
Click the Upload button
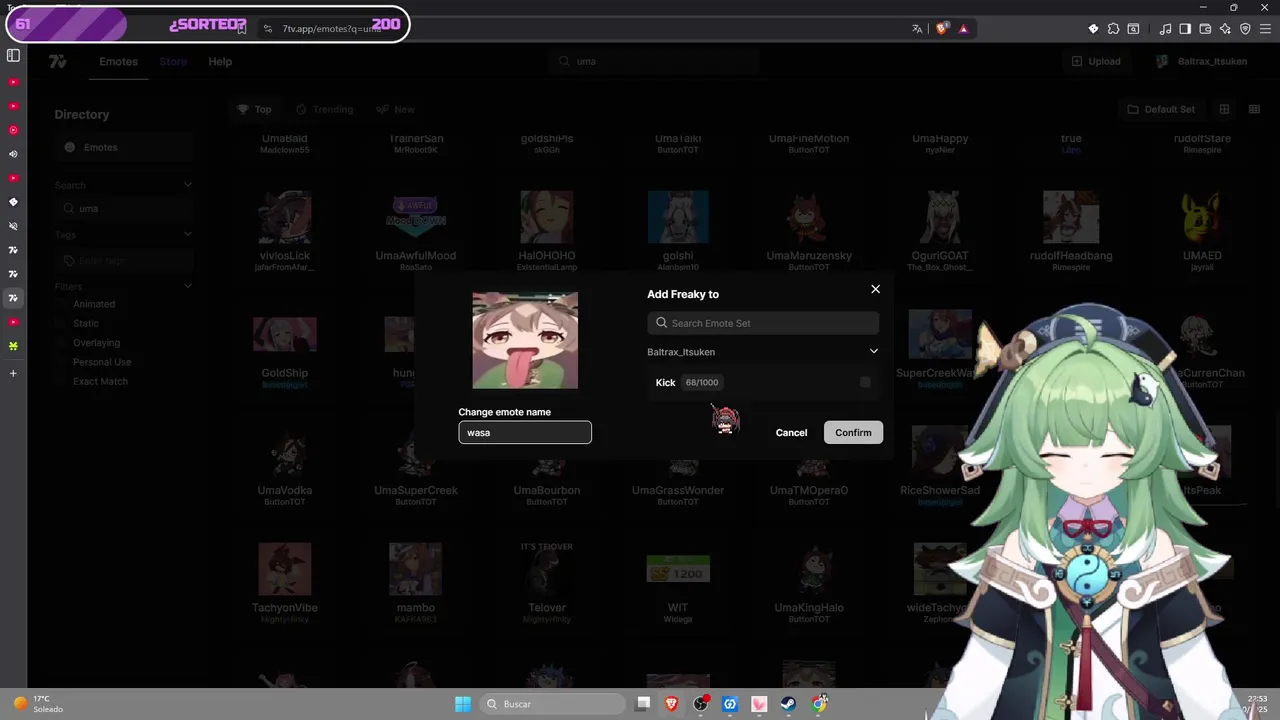pos(1096,61)
